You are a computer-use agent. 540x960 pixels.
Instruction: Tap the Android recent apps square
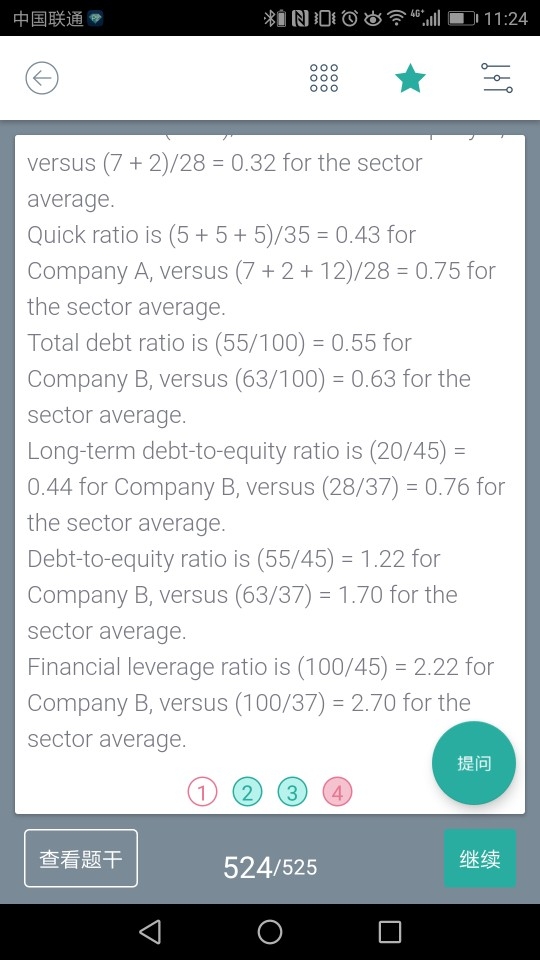click(390, 931)
